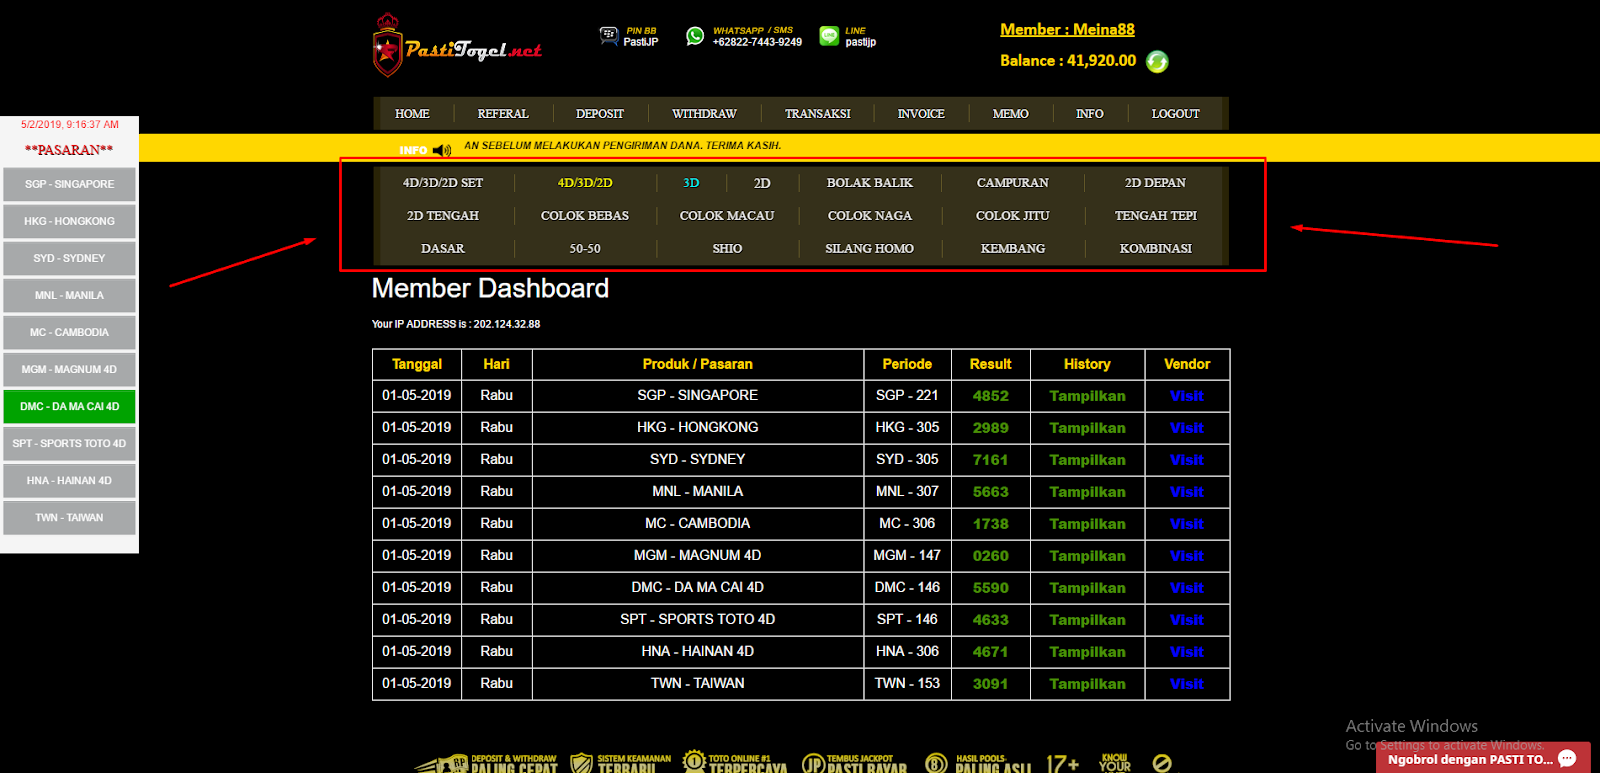
Task: Show history for TWN - TAIWAN row
Action: 1087,684
